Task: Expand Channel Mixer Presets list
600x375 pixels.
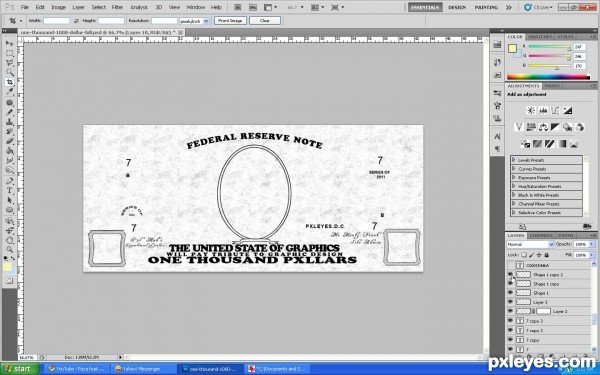Action: (x=514, y=204)
